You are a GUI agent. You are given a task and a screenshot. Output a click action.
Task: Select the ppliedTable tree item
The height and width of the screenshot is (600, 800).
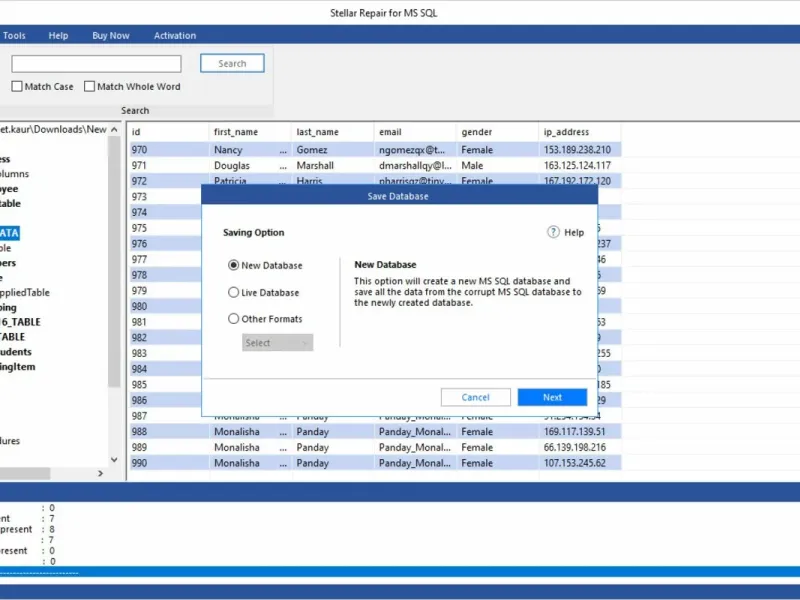click(24, 292)
